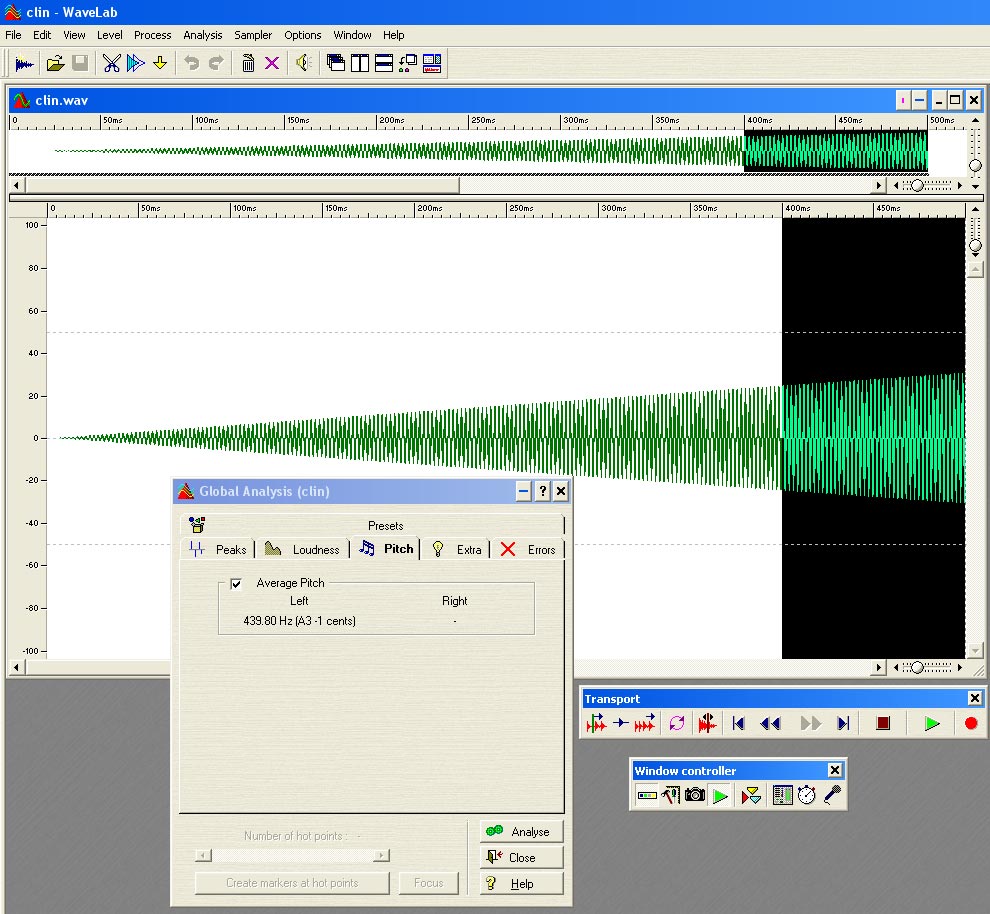Screen dimensions: 990x914
Task: Open the Presets bar in Global Analysis
Action: click(x=385, y=525)
